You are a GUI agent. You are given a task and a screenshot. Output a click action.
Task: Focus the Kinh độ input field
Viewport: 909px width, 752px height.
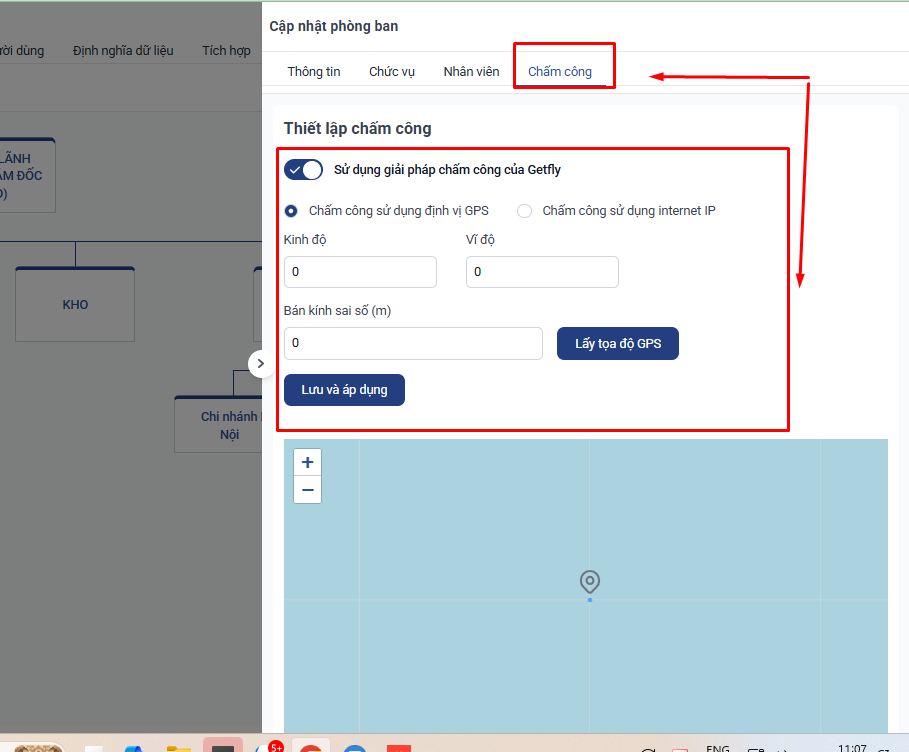tap(361, 272)
